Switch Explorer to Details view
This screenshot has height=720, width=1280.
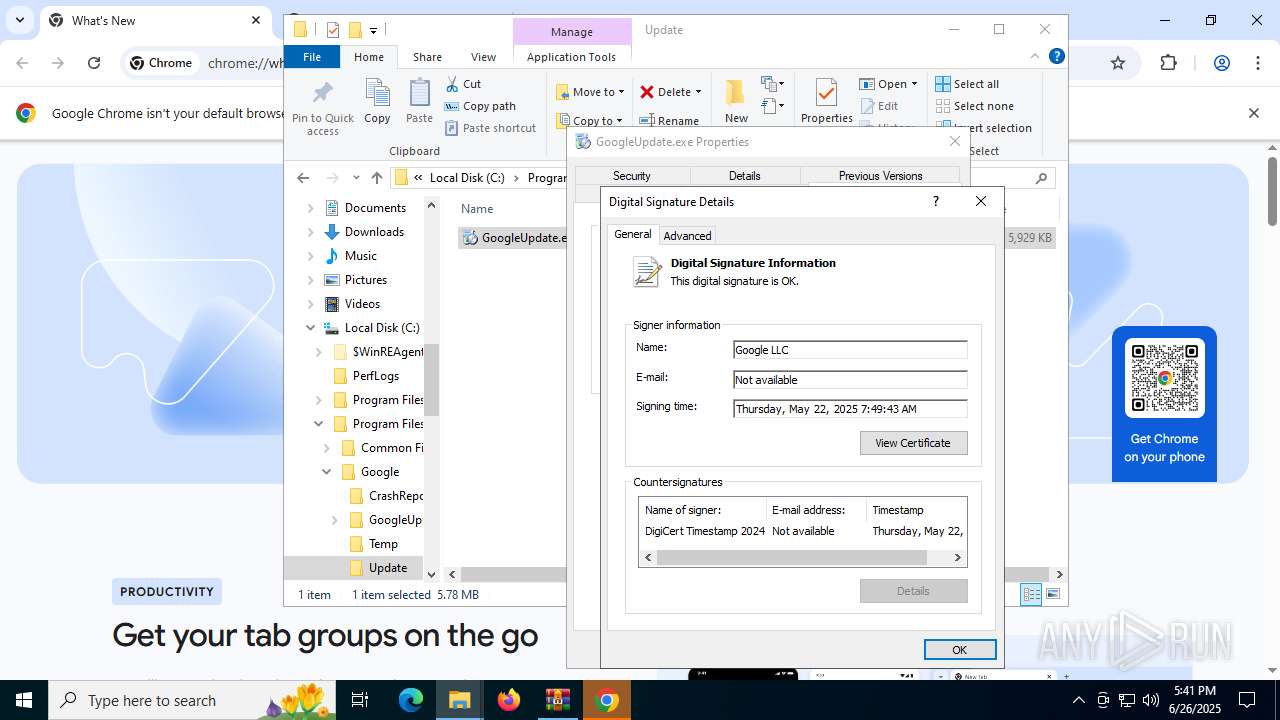[x=1030, y=595]
